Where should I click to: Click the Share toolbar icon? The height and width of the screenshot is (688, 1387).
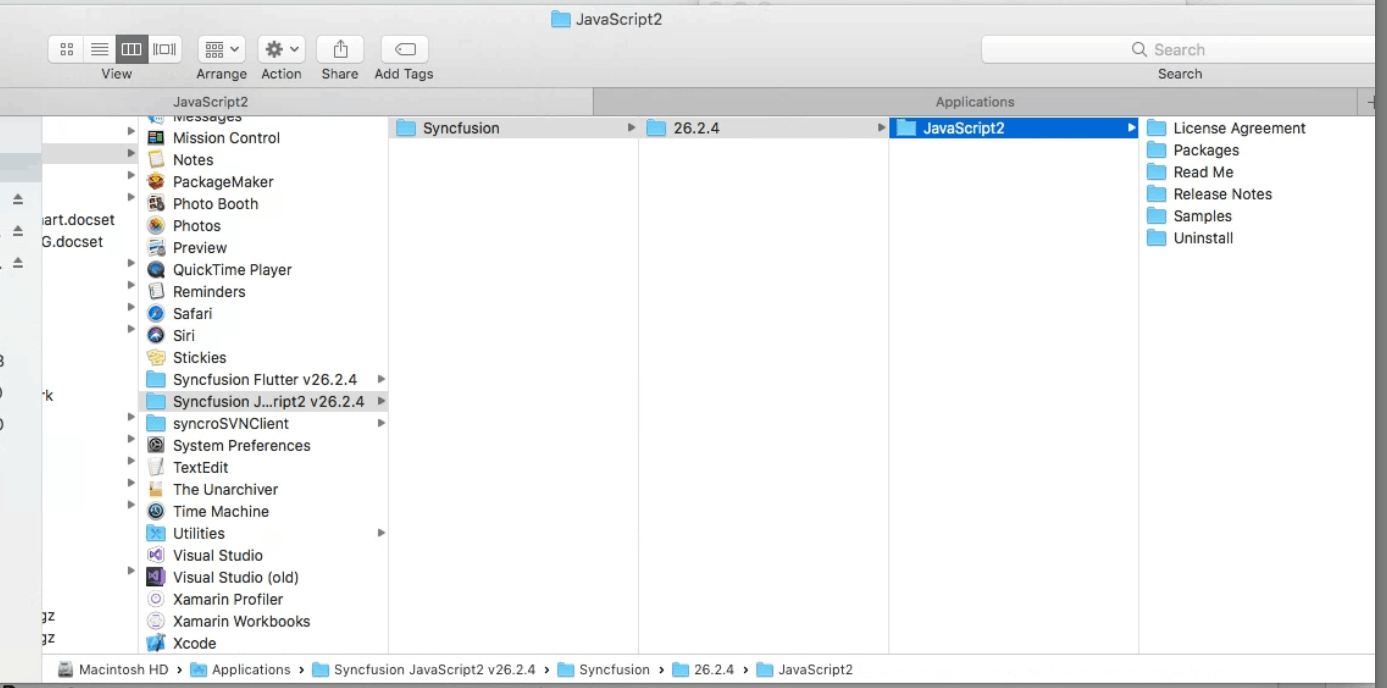pos(339,48)
